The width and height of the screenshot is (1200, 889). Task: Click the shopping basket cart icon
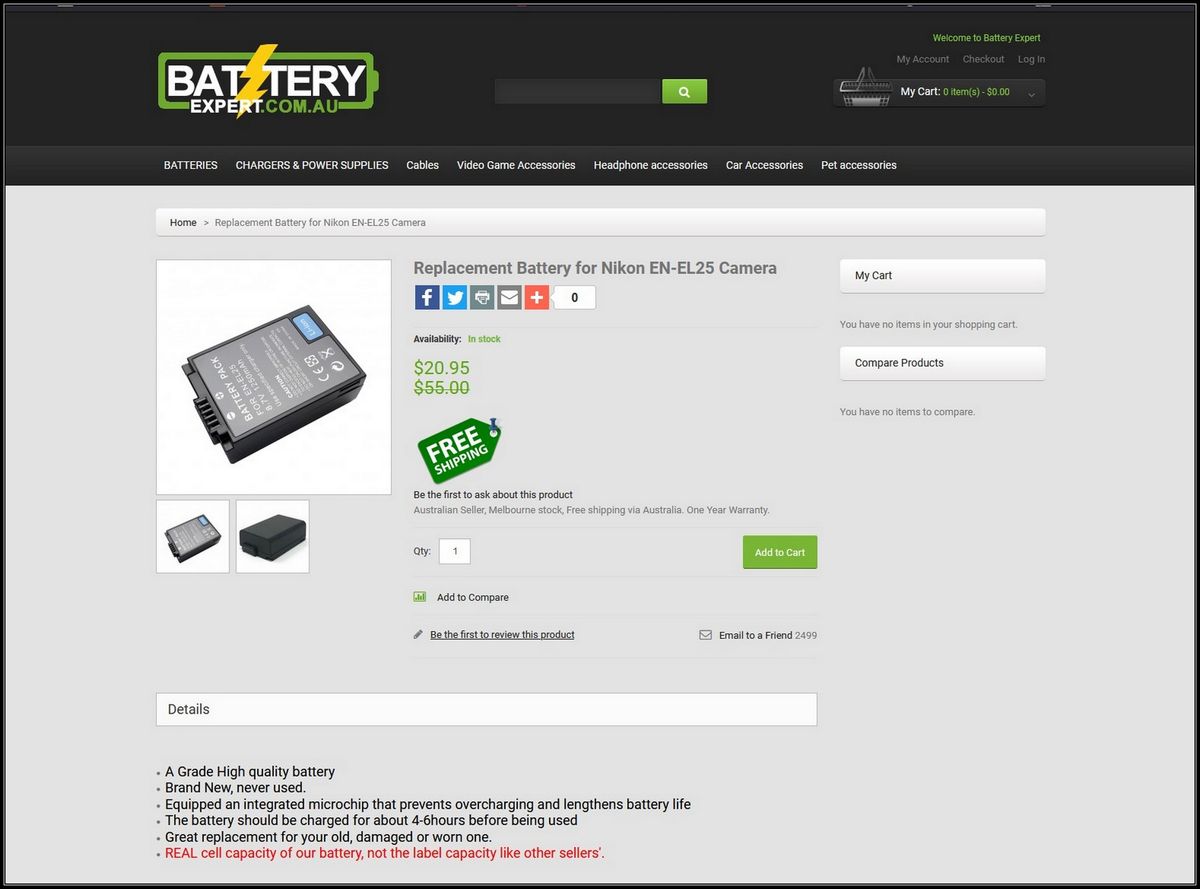click(x=865, y=88)
